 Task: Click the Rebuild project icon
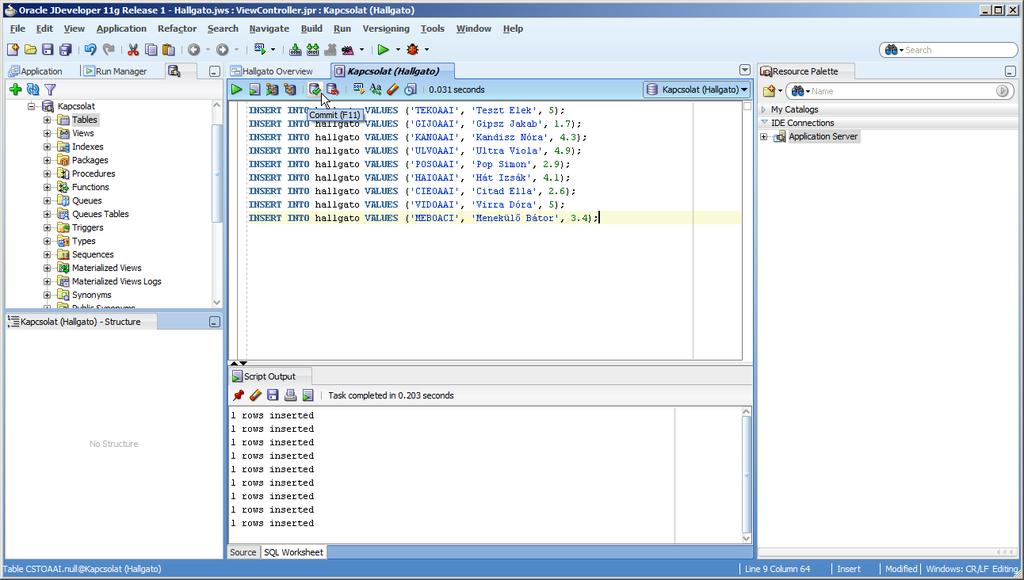313,50
